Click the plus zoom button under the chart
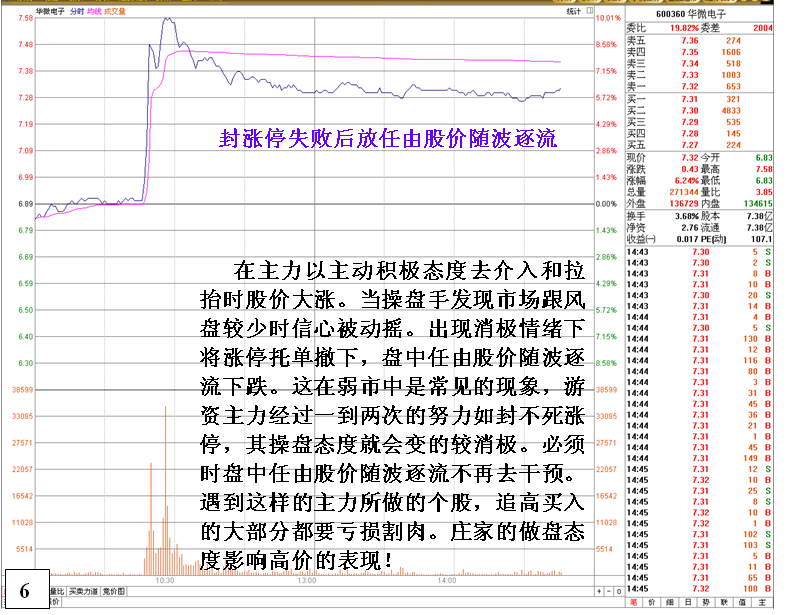801x615 pixels. (600, 591)
